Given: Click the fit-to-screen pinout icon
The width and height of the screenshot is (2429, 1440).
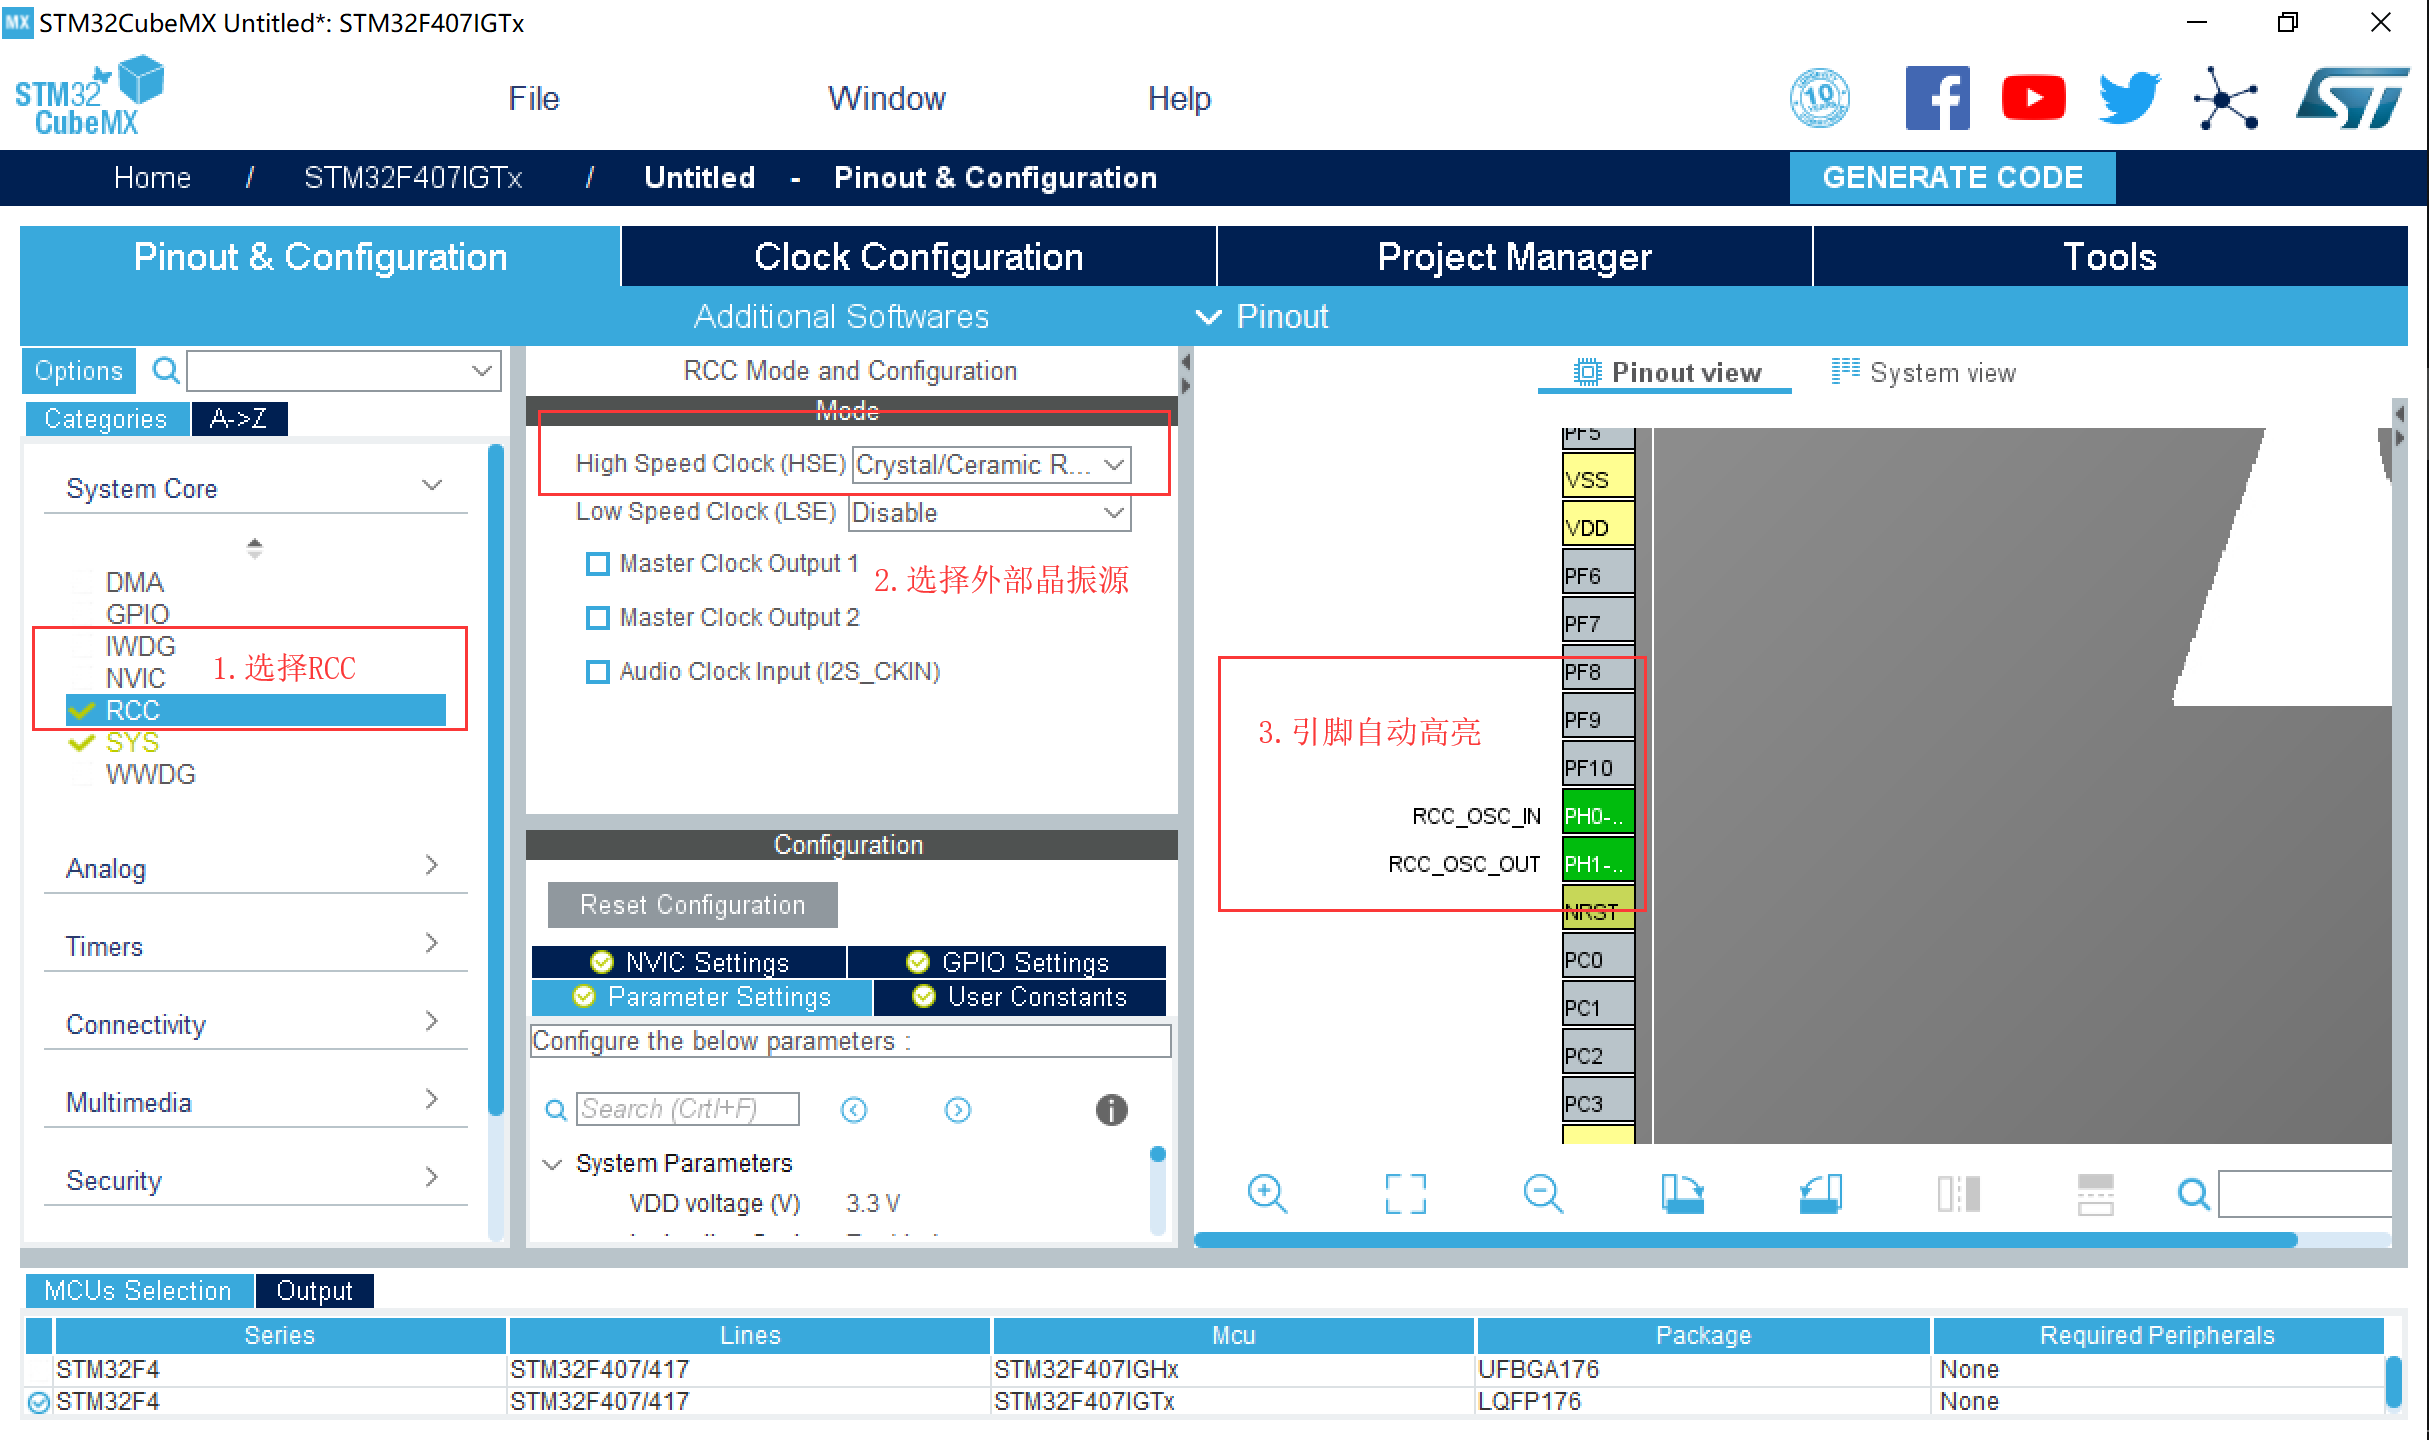Looking at the screenshot, I should pos(1405,1193).
